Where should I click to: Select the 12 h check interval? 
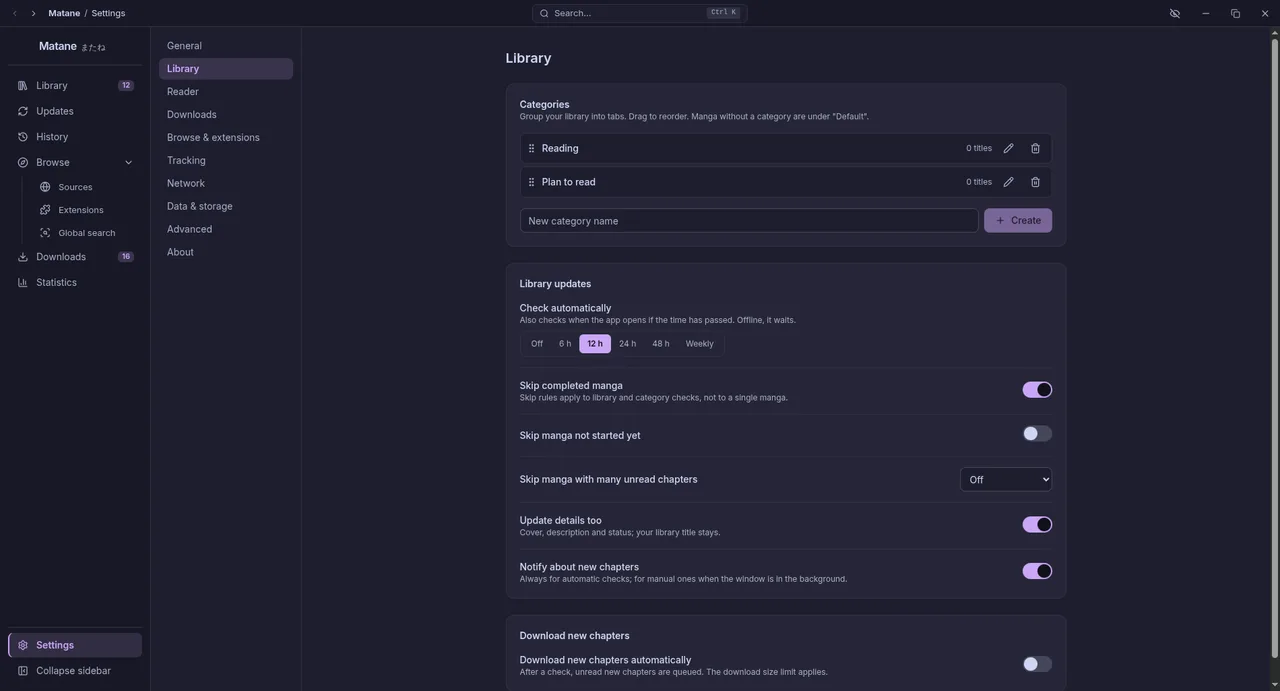(595, 344)
